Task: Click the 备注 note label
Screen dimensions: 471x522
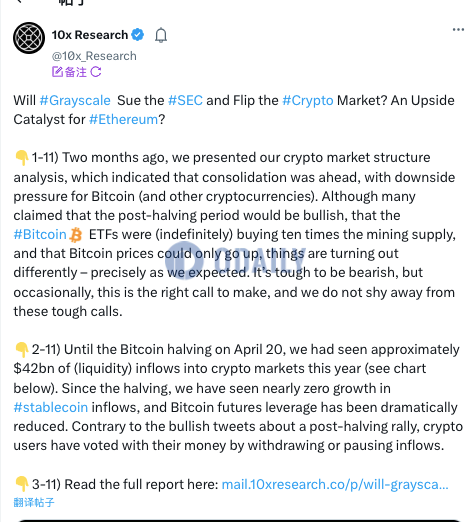Action: 76,72
